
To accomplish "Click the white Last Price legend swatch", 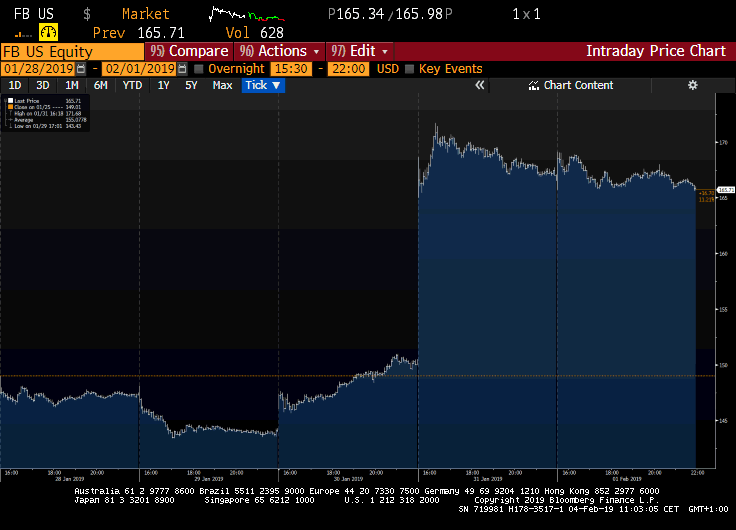I will coord(10,100).
